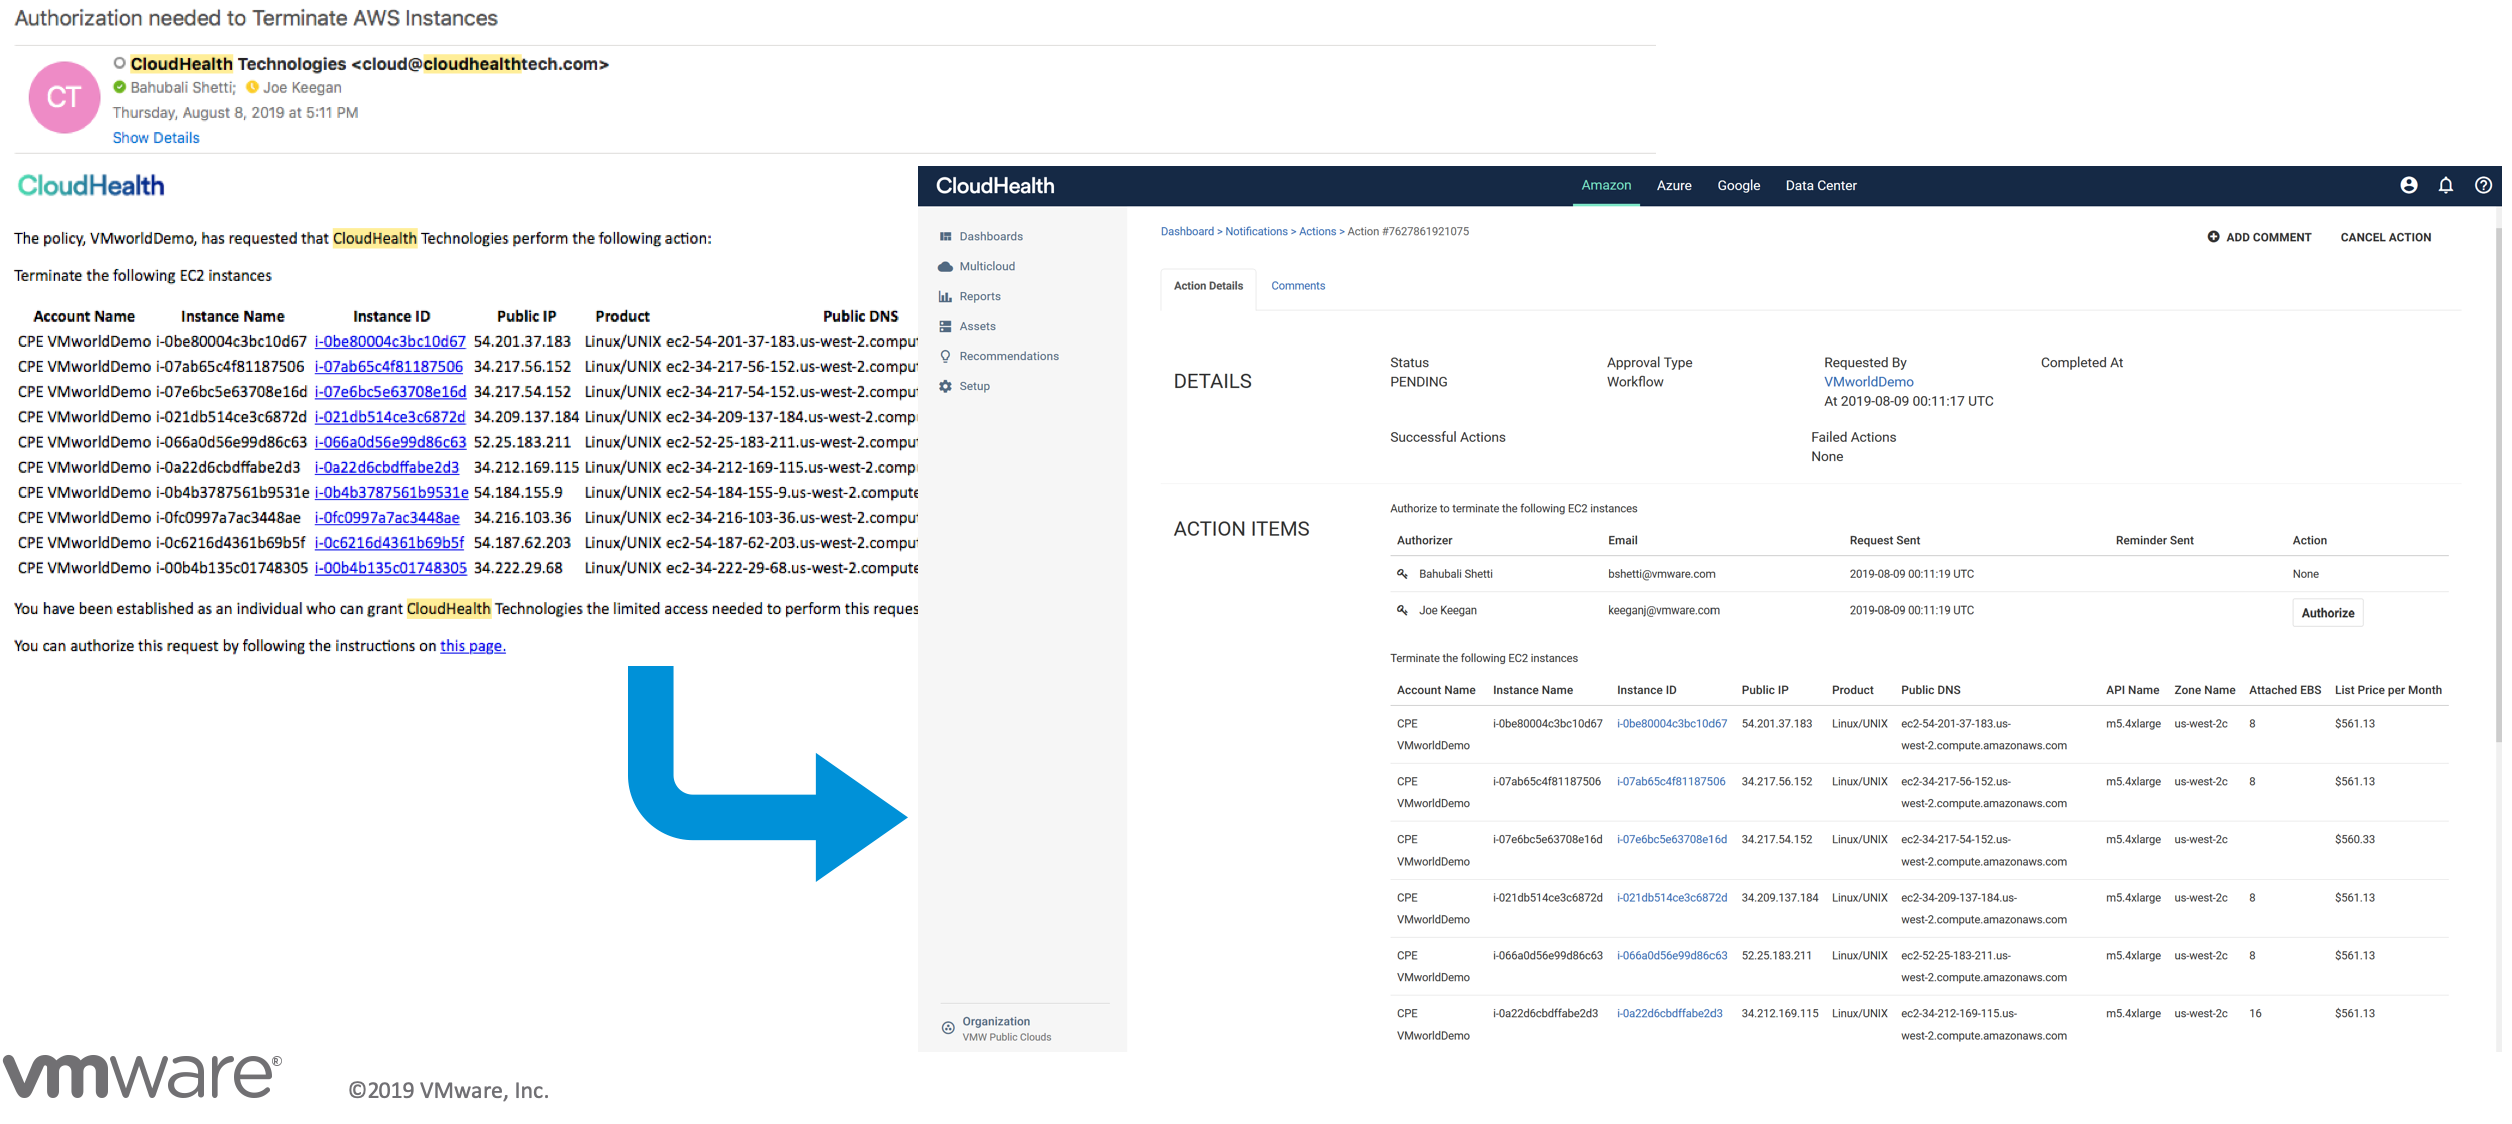This screenshot has height=1124, width=2512.
Task: Click the Multicloud cloud icon
Action: click(945, 267)
